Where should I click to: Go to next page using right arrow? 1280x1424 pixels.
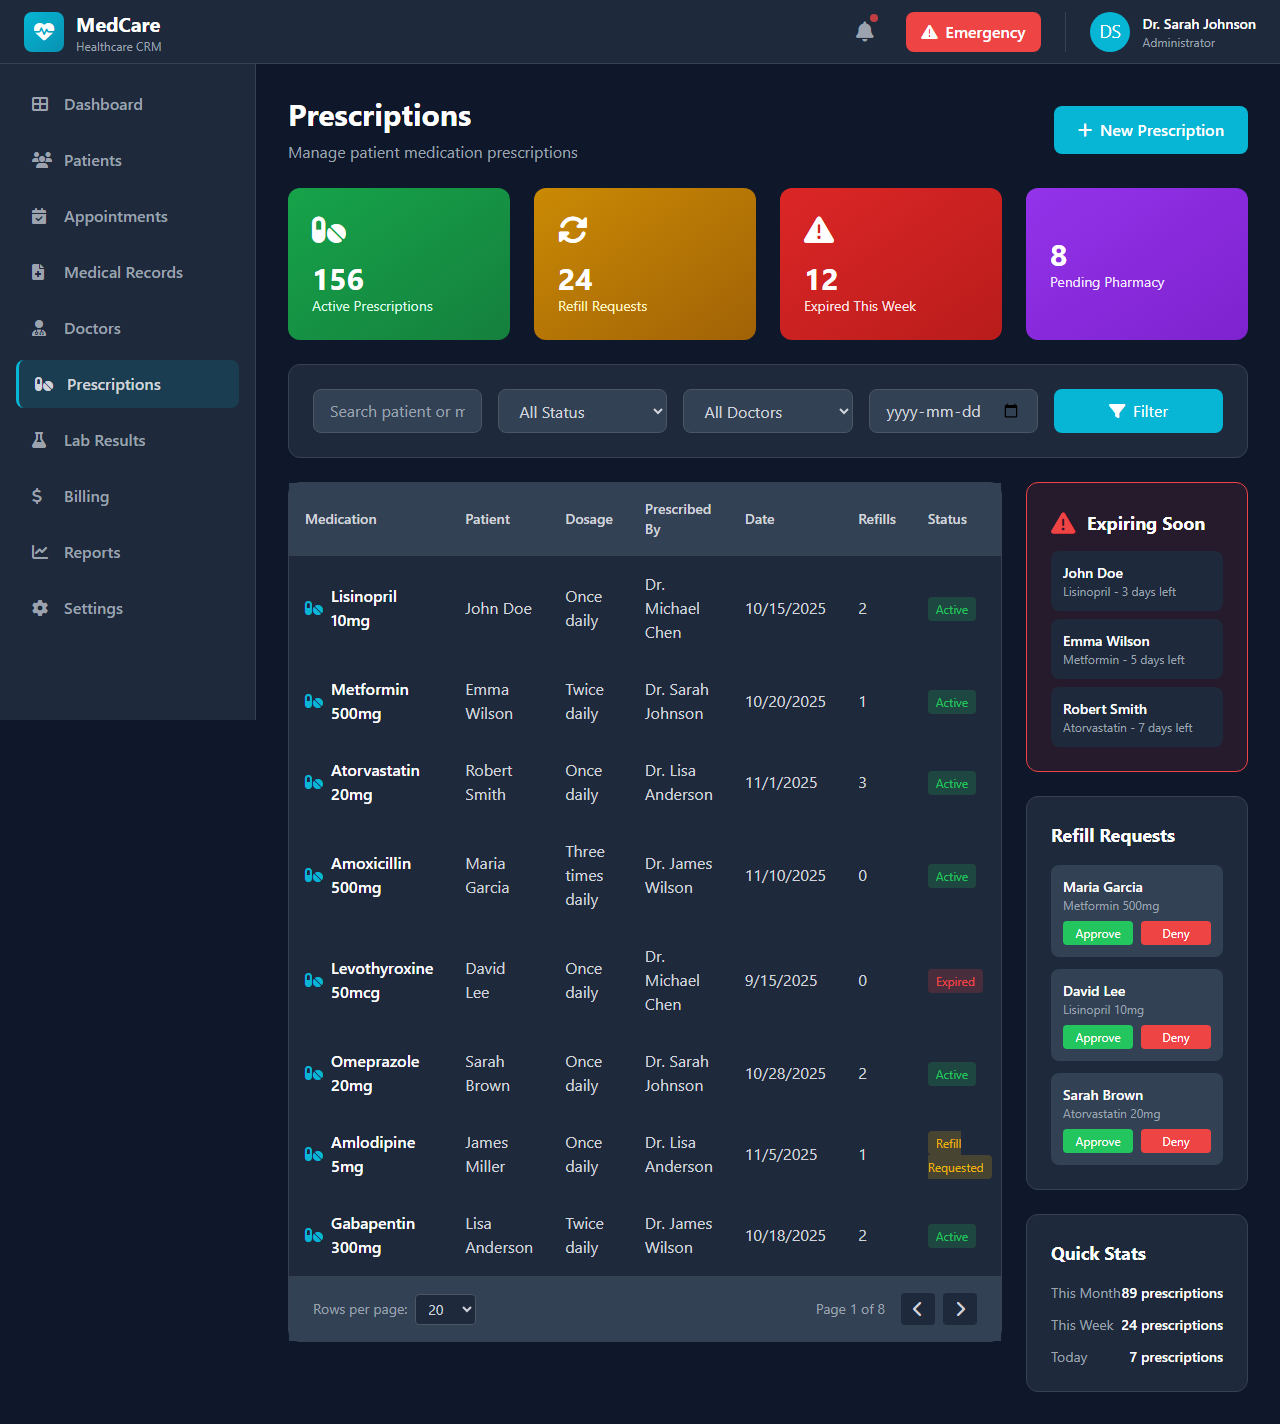[x=960, y=1309]
